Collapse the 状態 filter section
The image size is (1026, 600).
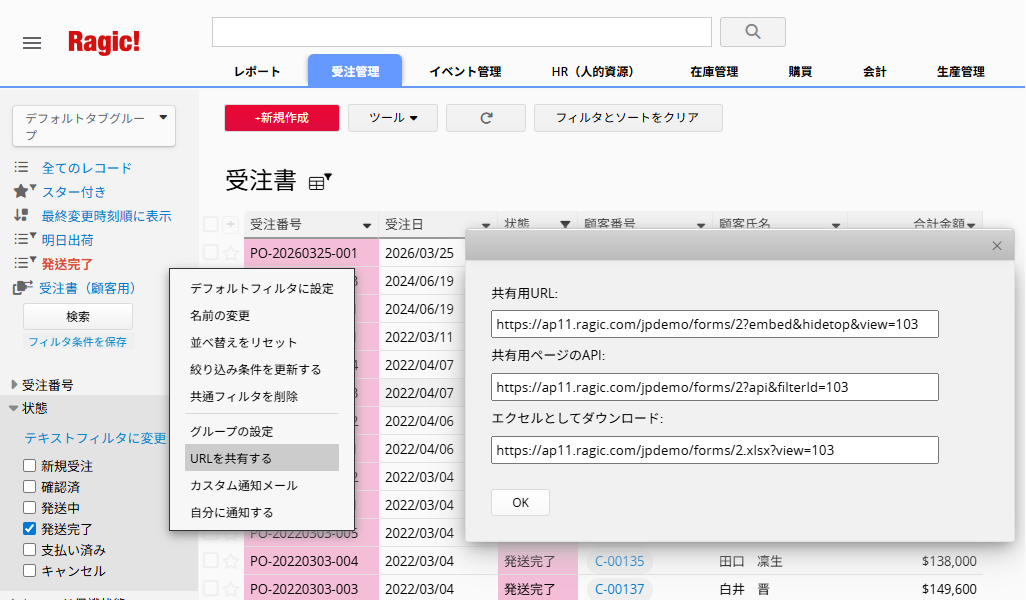[13, 408]
